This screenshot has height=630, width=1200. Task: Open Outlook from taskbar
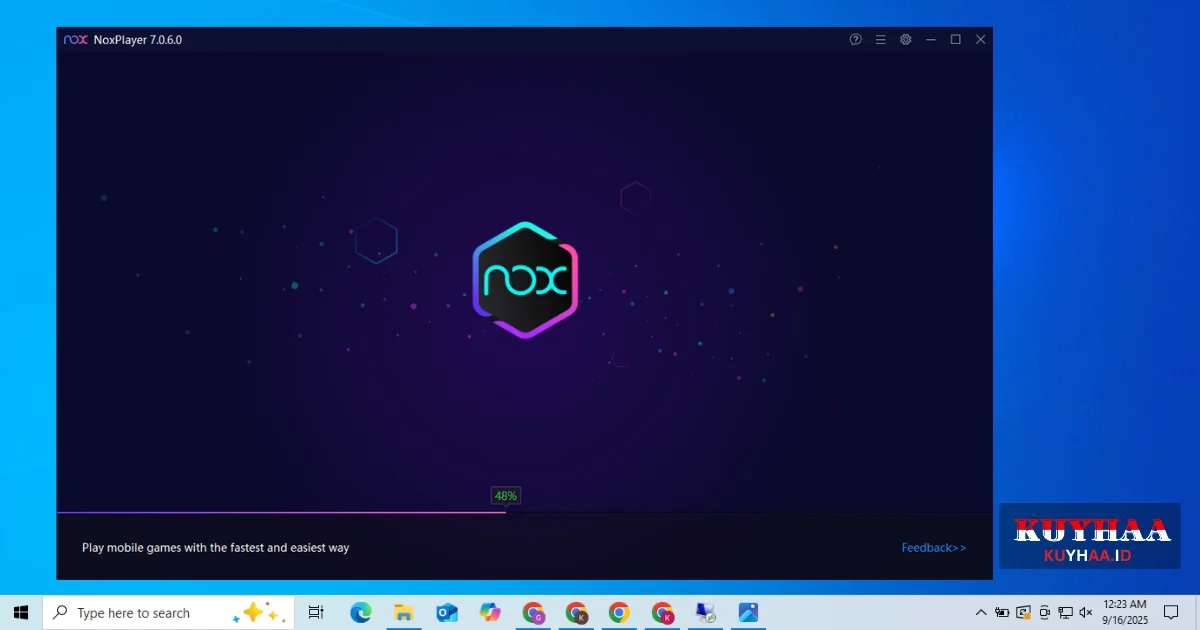(447, 612)
